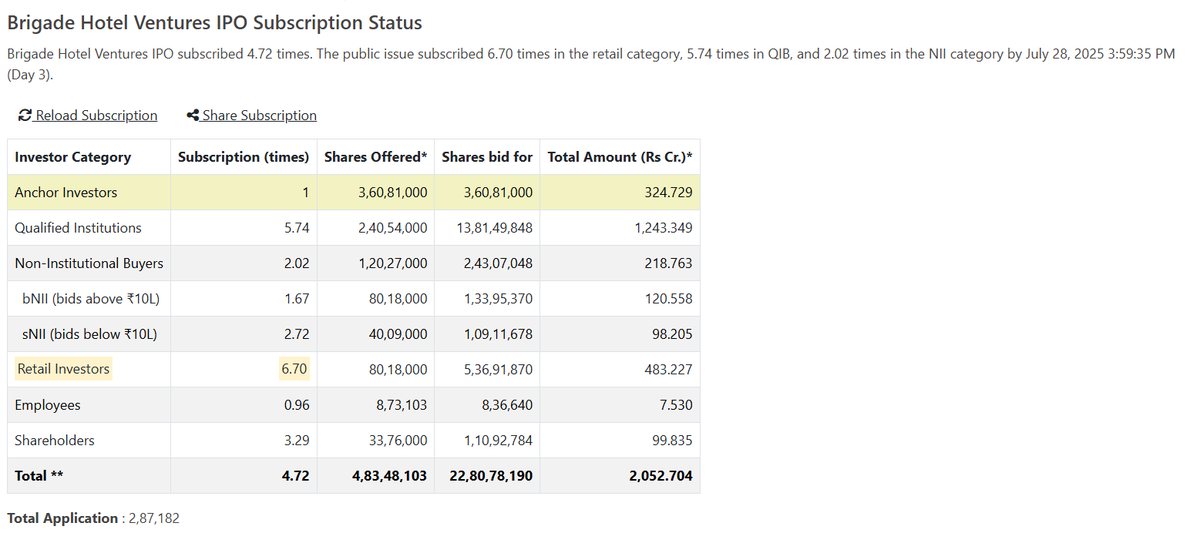
Task: Select Qualified Institutions shares offered 2,40,54,000
Action: (x=392, y=228)
